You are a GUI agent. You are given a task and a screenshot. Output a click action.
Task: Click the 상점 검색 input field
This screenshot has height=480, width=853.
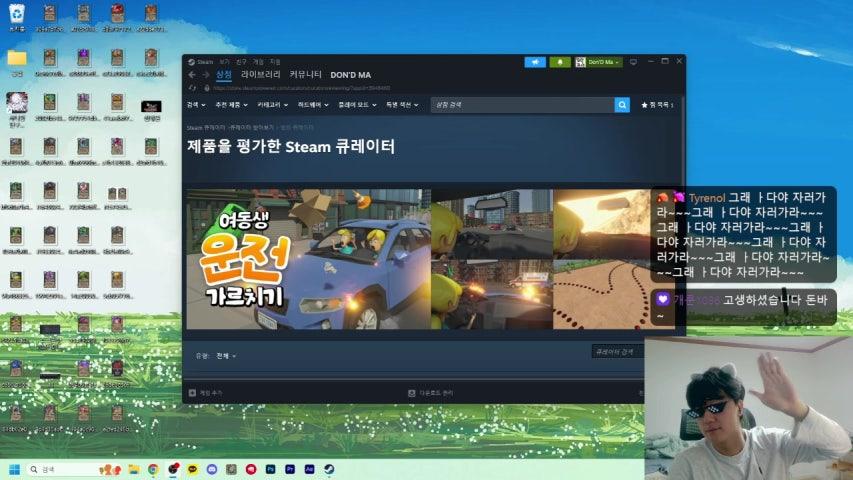point(522,105)
